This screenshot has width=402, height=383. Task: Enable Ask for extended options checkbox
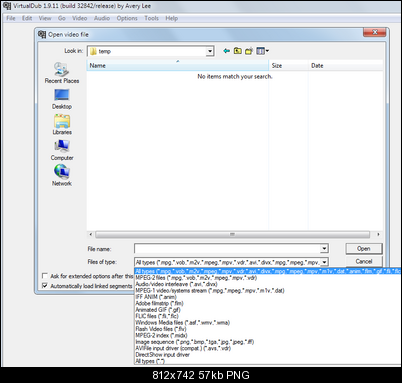point(45,276)
